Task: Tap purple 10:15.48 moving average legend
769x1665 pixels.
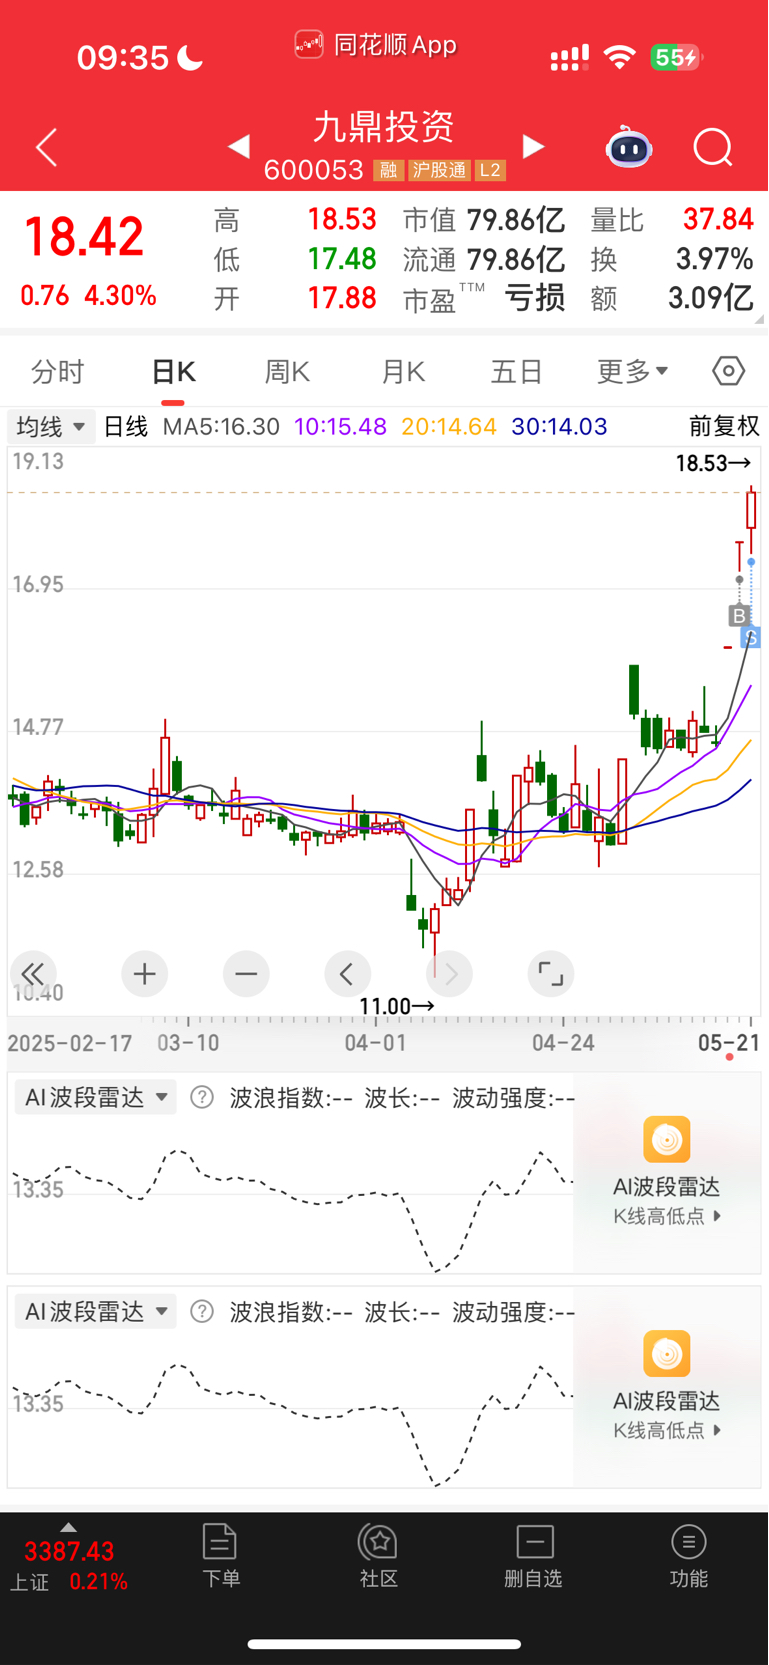Action: pos(340,427)
